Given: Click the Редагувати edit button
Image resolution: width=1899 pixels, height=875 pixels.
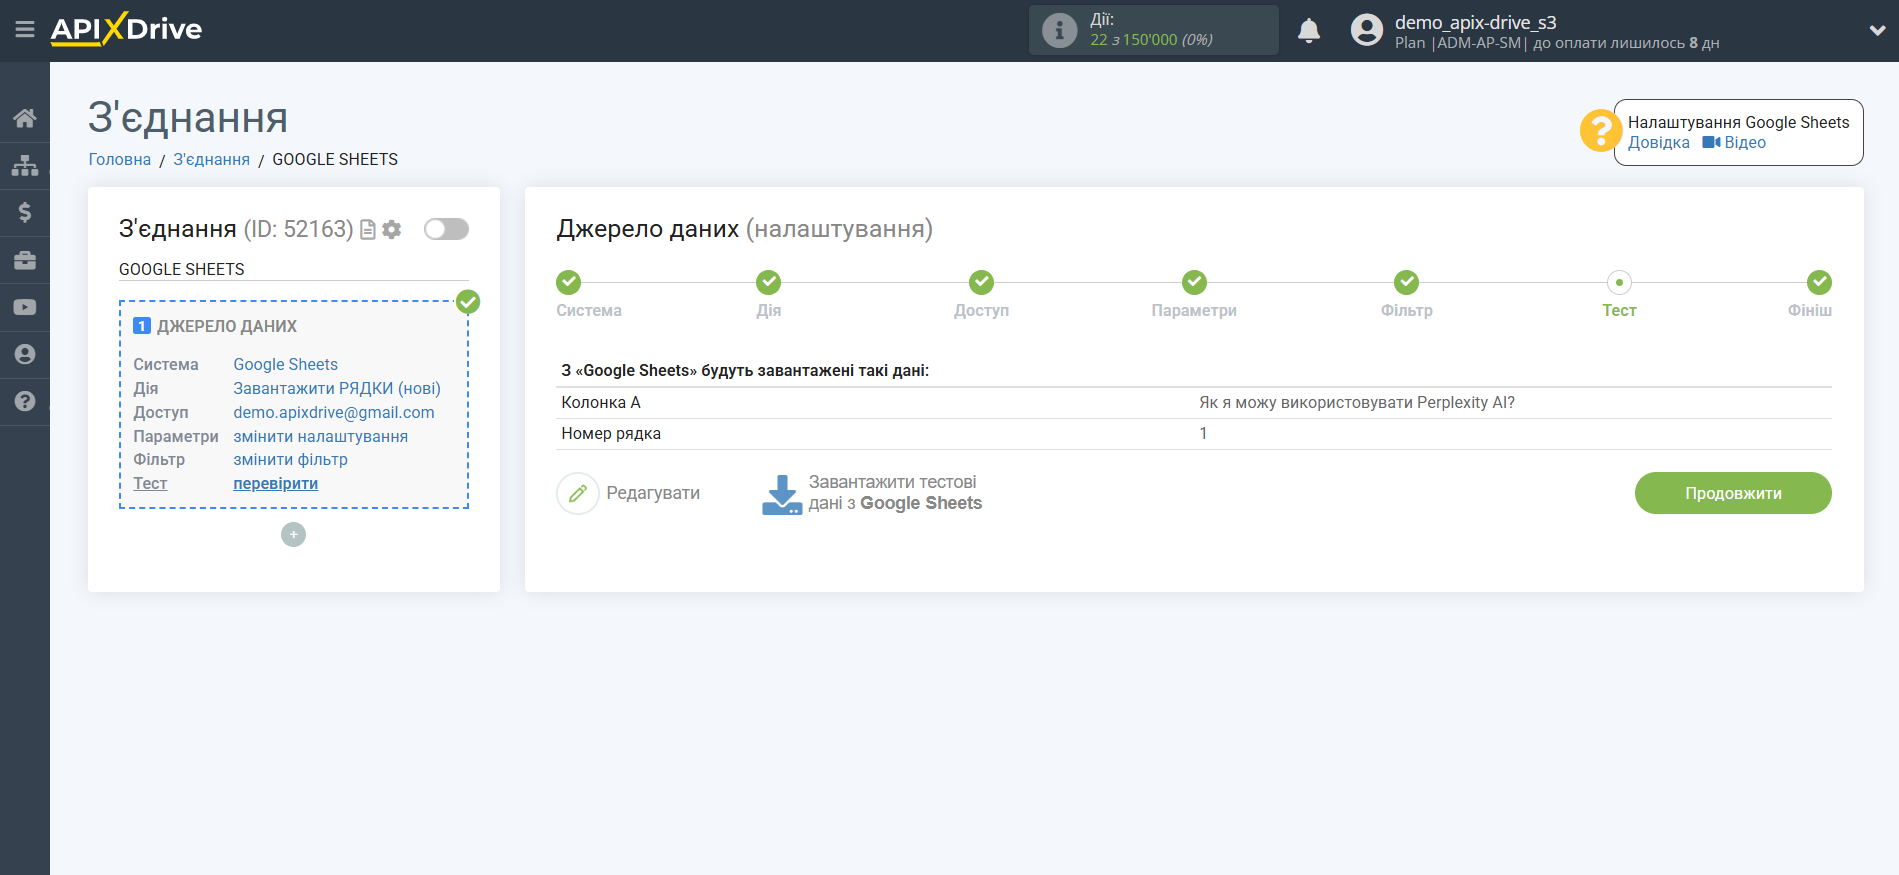Looking at the screenshot, I should pyautogui.click(x=628, y=493).
